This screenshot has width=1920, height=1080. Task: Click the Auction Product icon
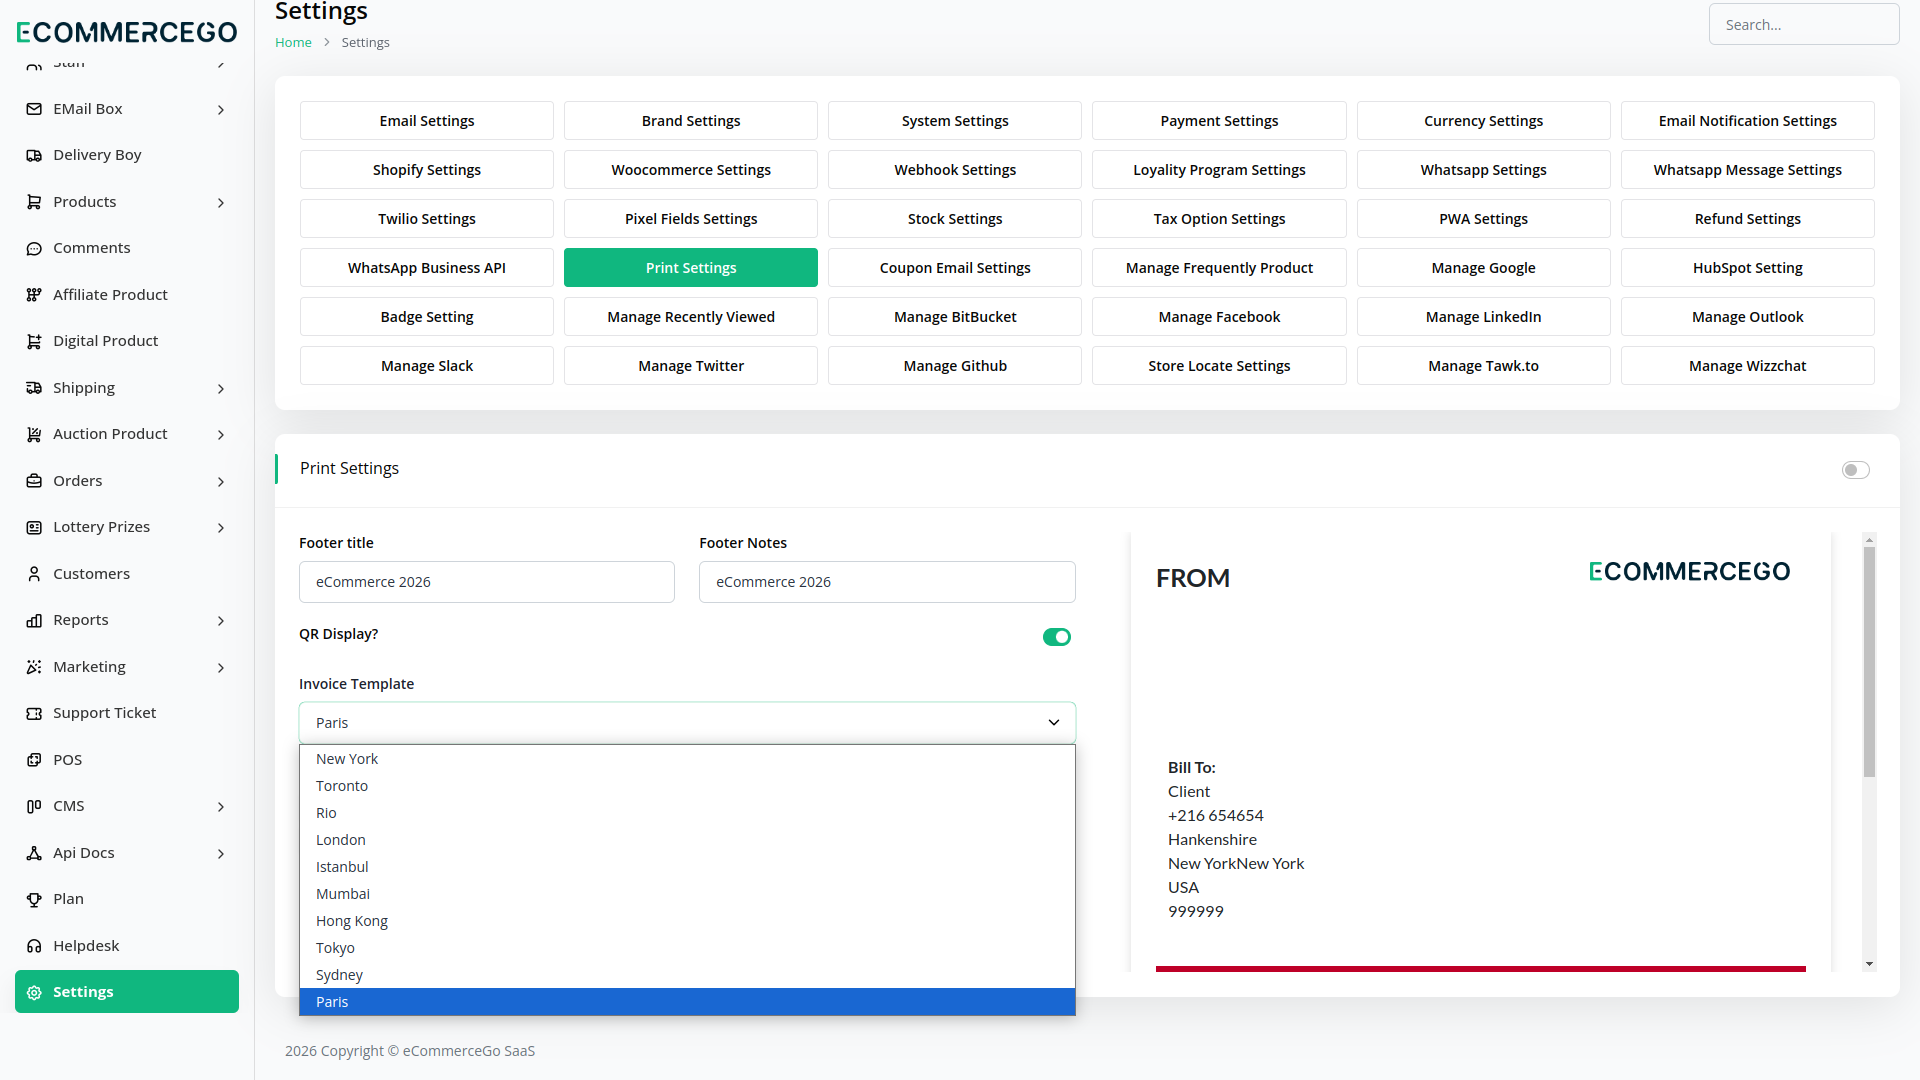(x=34, y=434)
